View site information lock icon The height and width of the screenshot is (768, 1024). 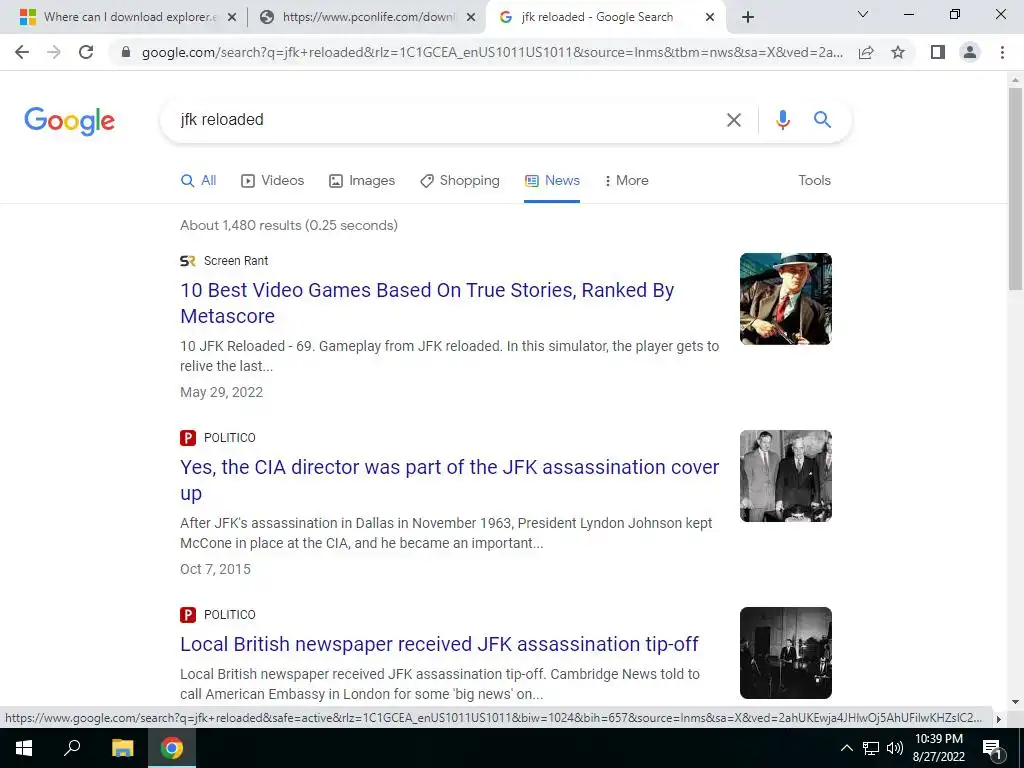tap(126, 52)
